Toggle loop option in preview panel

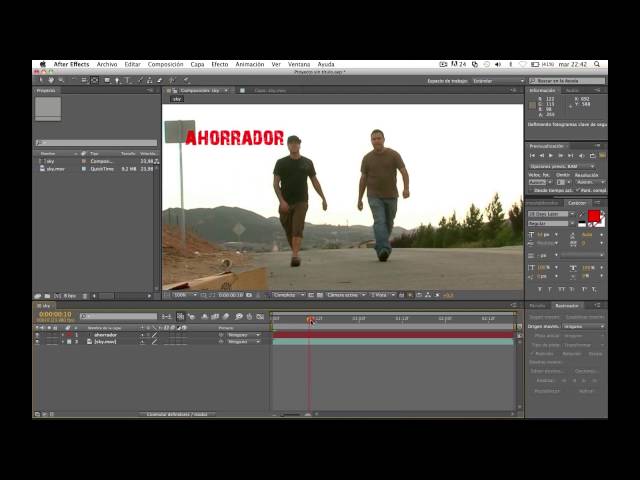pos(592,156)
